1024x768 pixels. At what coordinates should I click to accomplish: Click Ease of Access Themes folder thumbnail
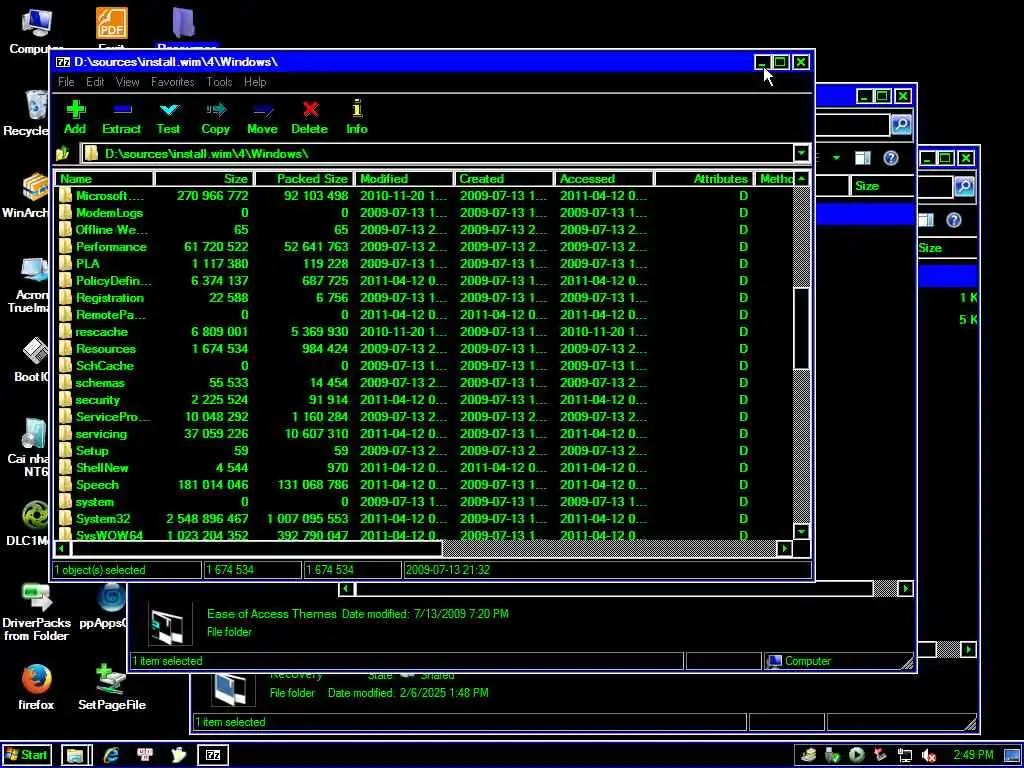(169, 623)
